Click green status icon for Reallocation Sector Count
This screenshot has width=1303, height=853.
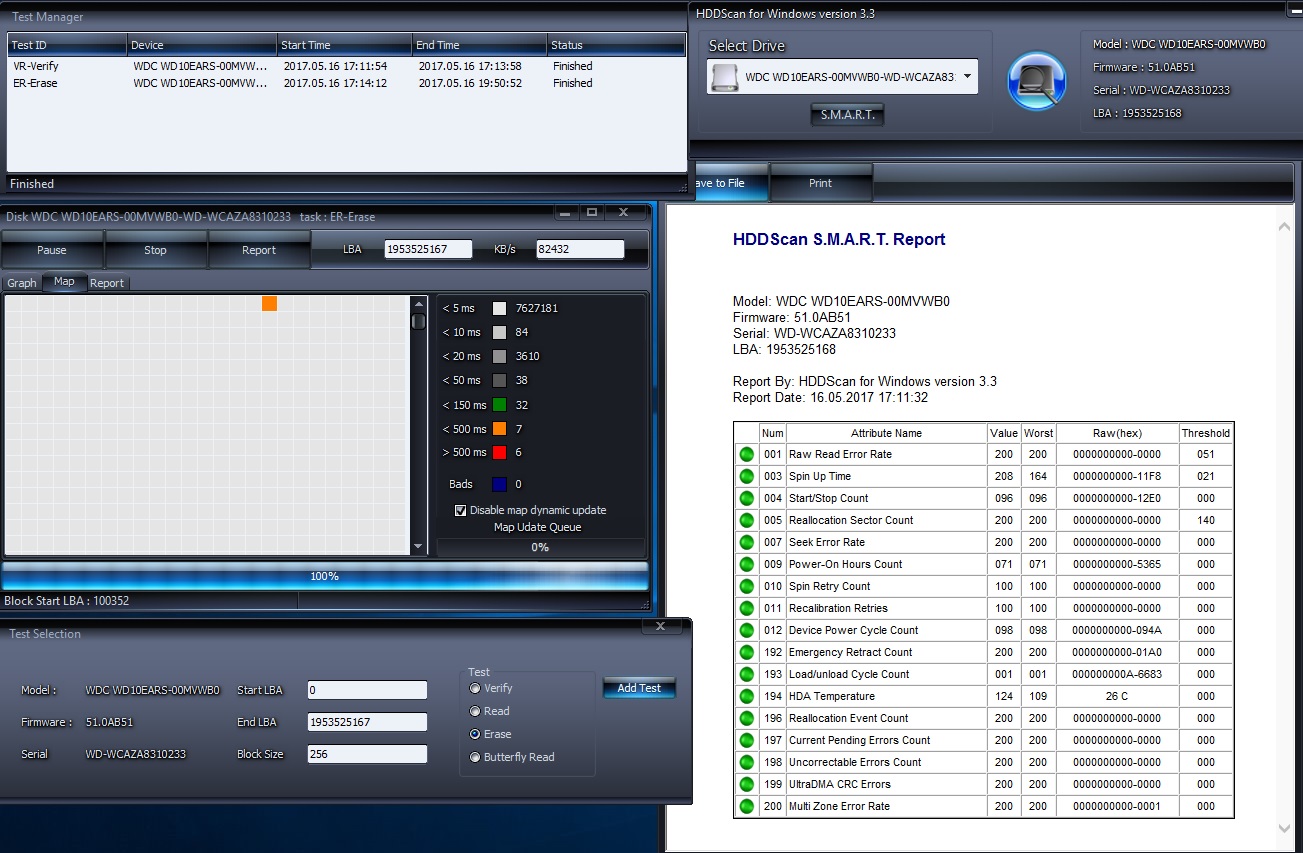tap(746, 520)
